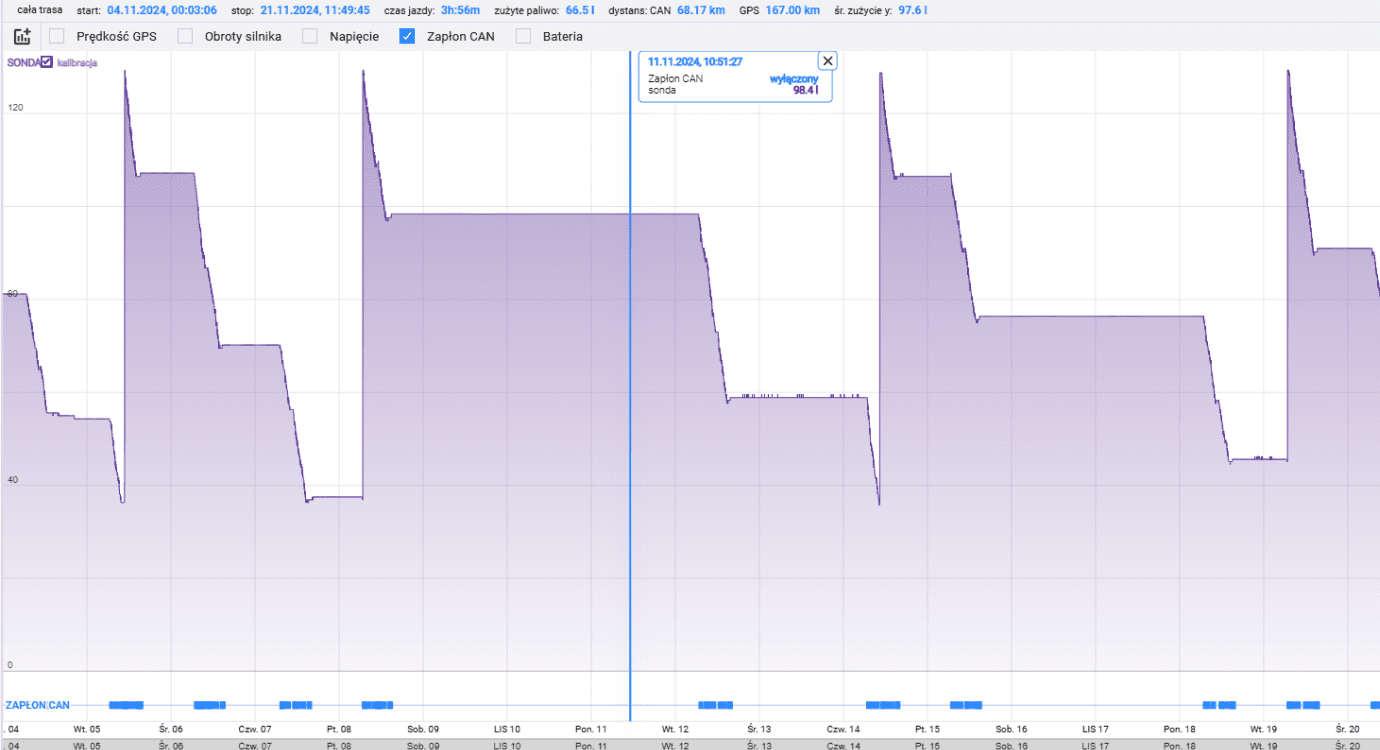Click the ZAPŁON CAN timeline label
This screenshot has height=750, width=1380.
click(37, 705)
